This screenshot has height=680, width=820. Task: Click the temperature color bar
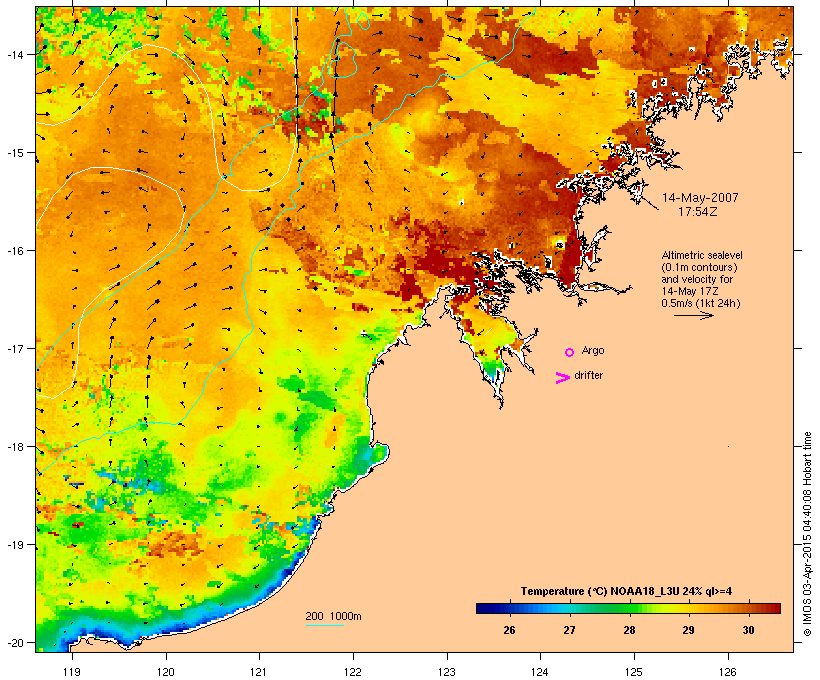click(628, 608)
